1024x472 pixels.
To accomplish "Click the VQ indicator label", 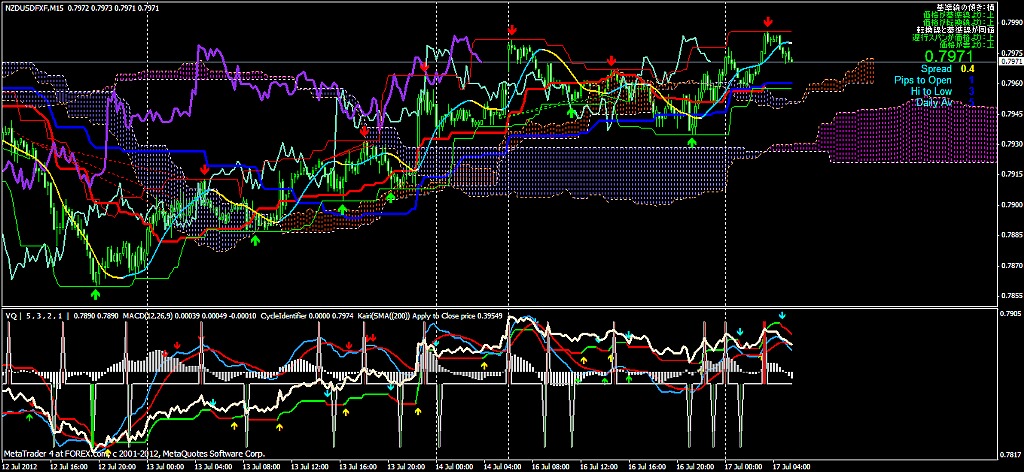I will [x=12, y=315].
